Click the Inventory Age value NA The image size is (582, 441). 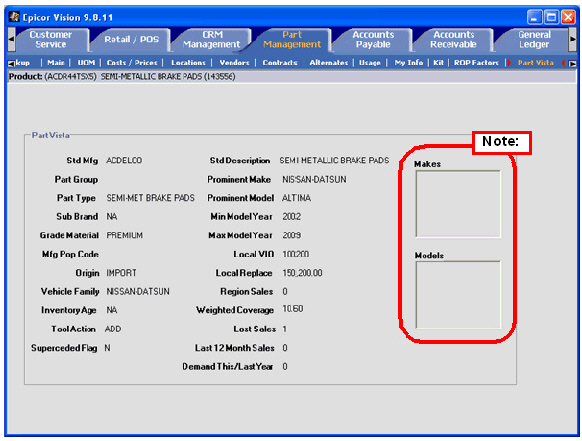coord(112,310)
